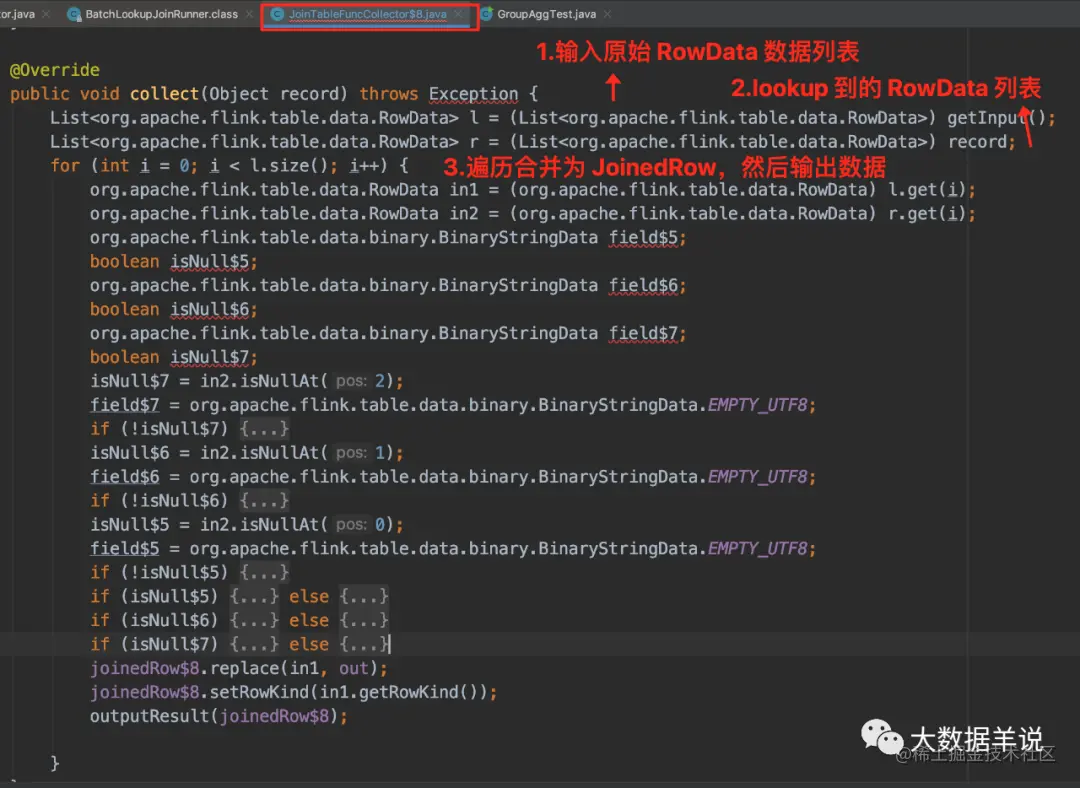Click the getInput() method call
The height and width of the screenshot is (788, 1080).
click(x=995, y=117)
